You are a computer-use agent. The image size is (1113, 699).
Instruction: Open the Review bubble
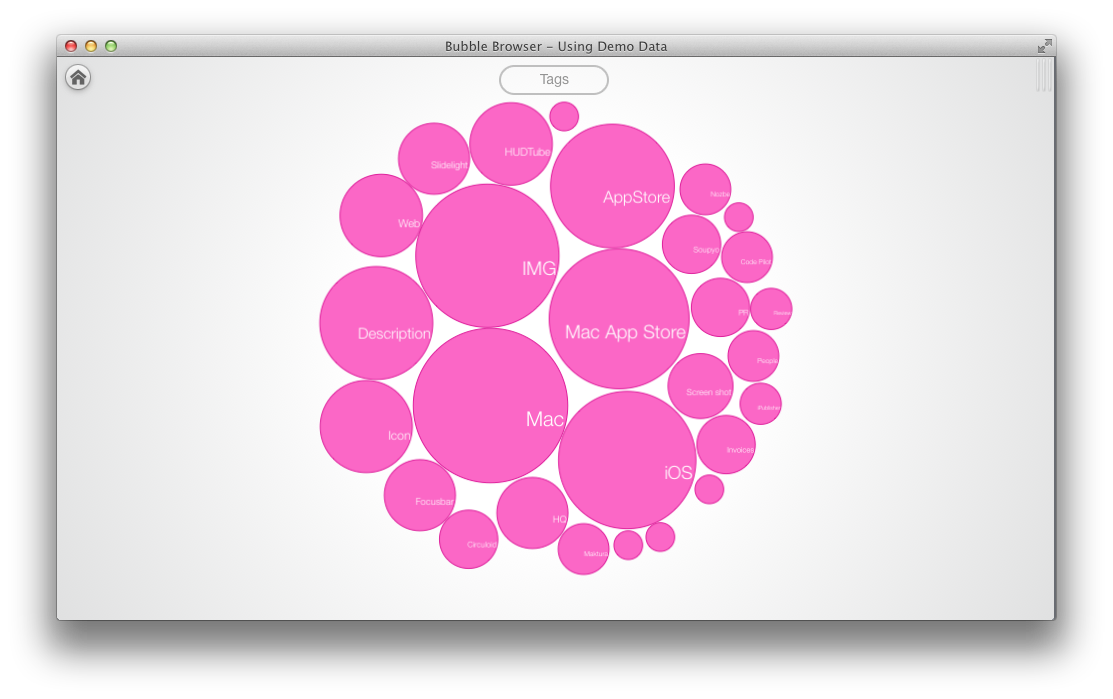[772, 309]
